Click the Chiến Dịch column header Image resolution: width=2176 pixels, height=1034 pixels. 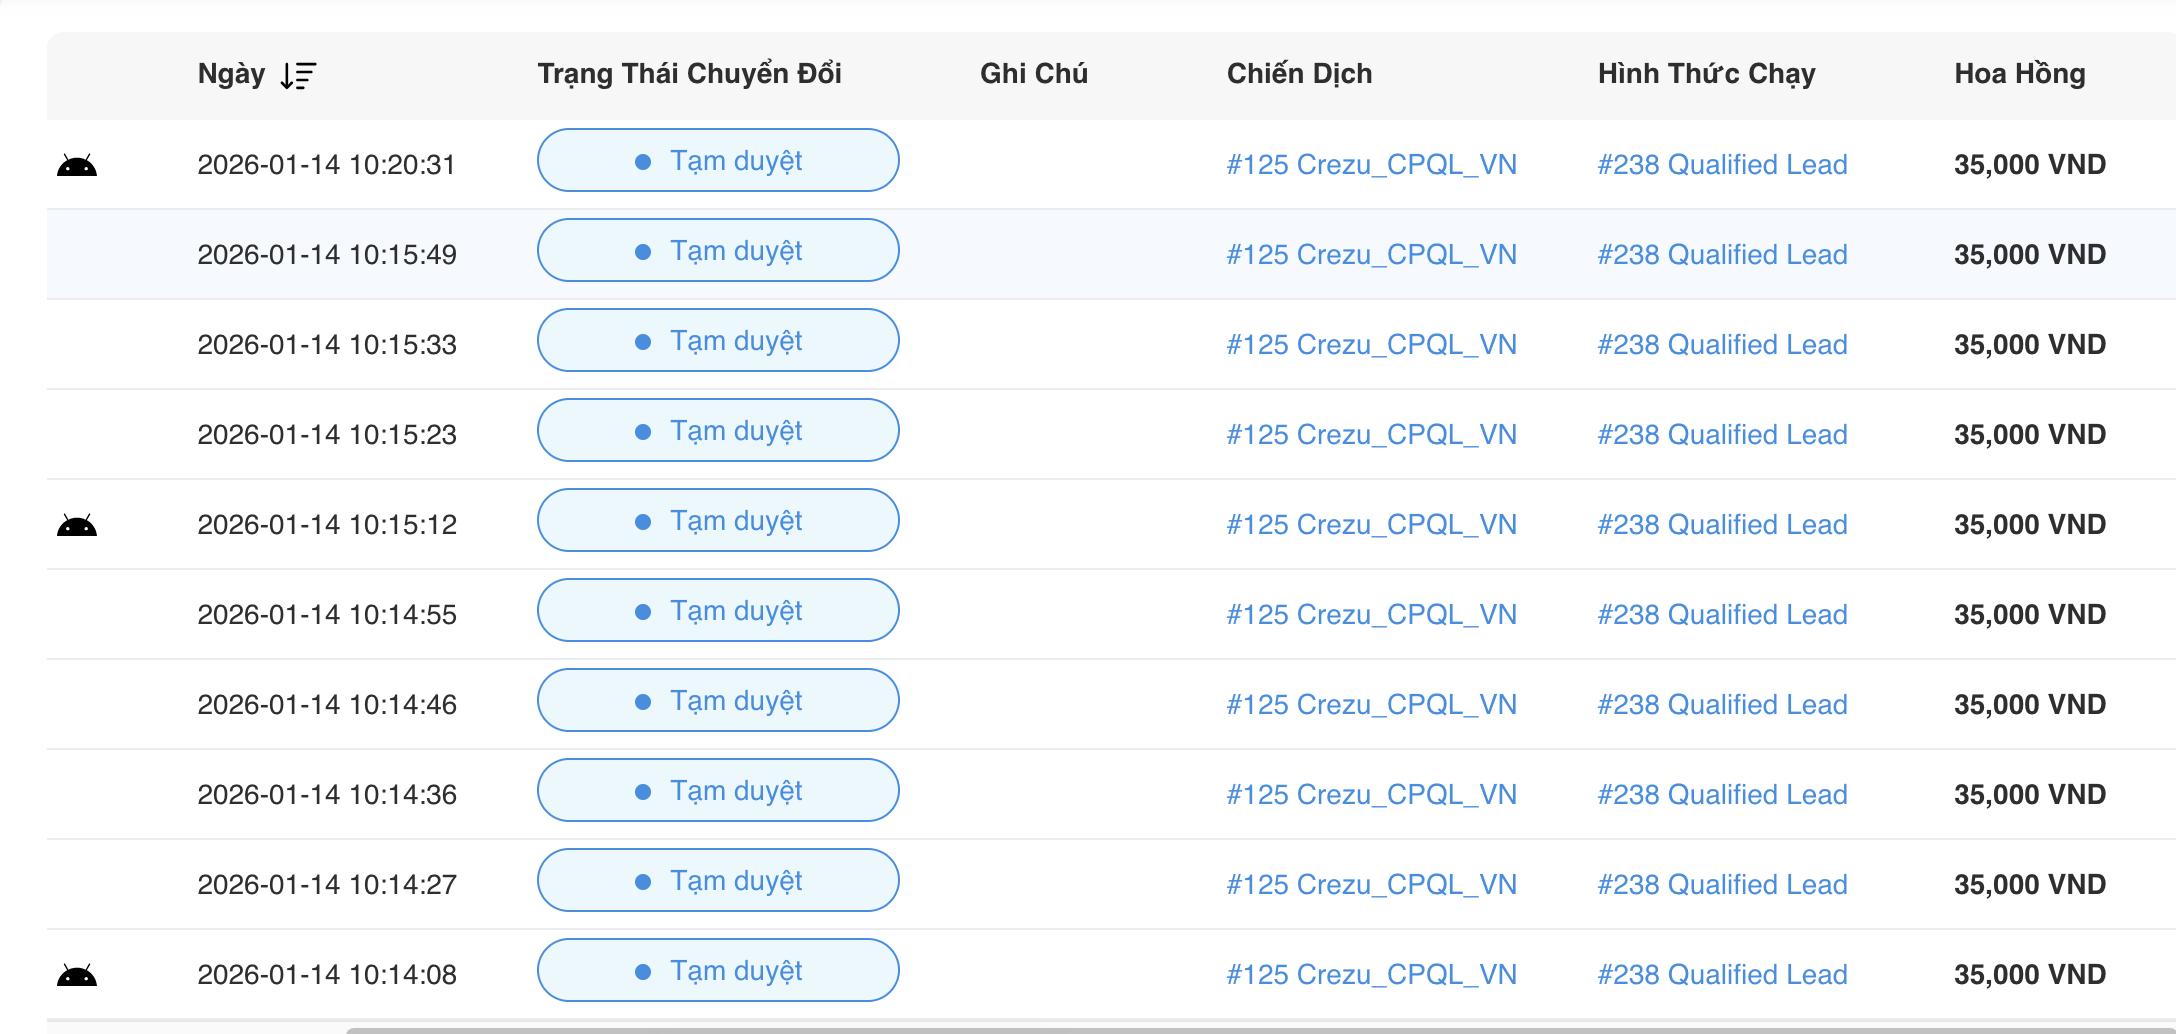point(1299,74)
